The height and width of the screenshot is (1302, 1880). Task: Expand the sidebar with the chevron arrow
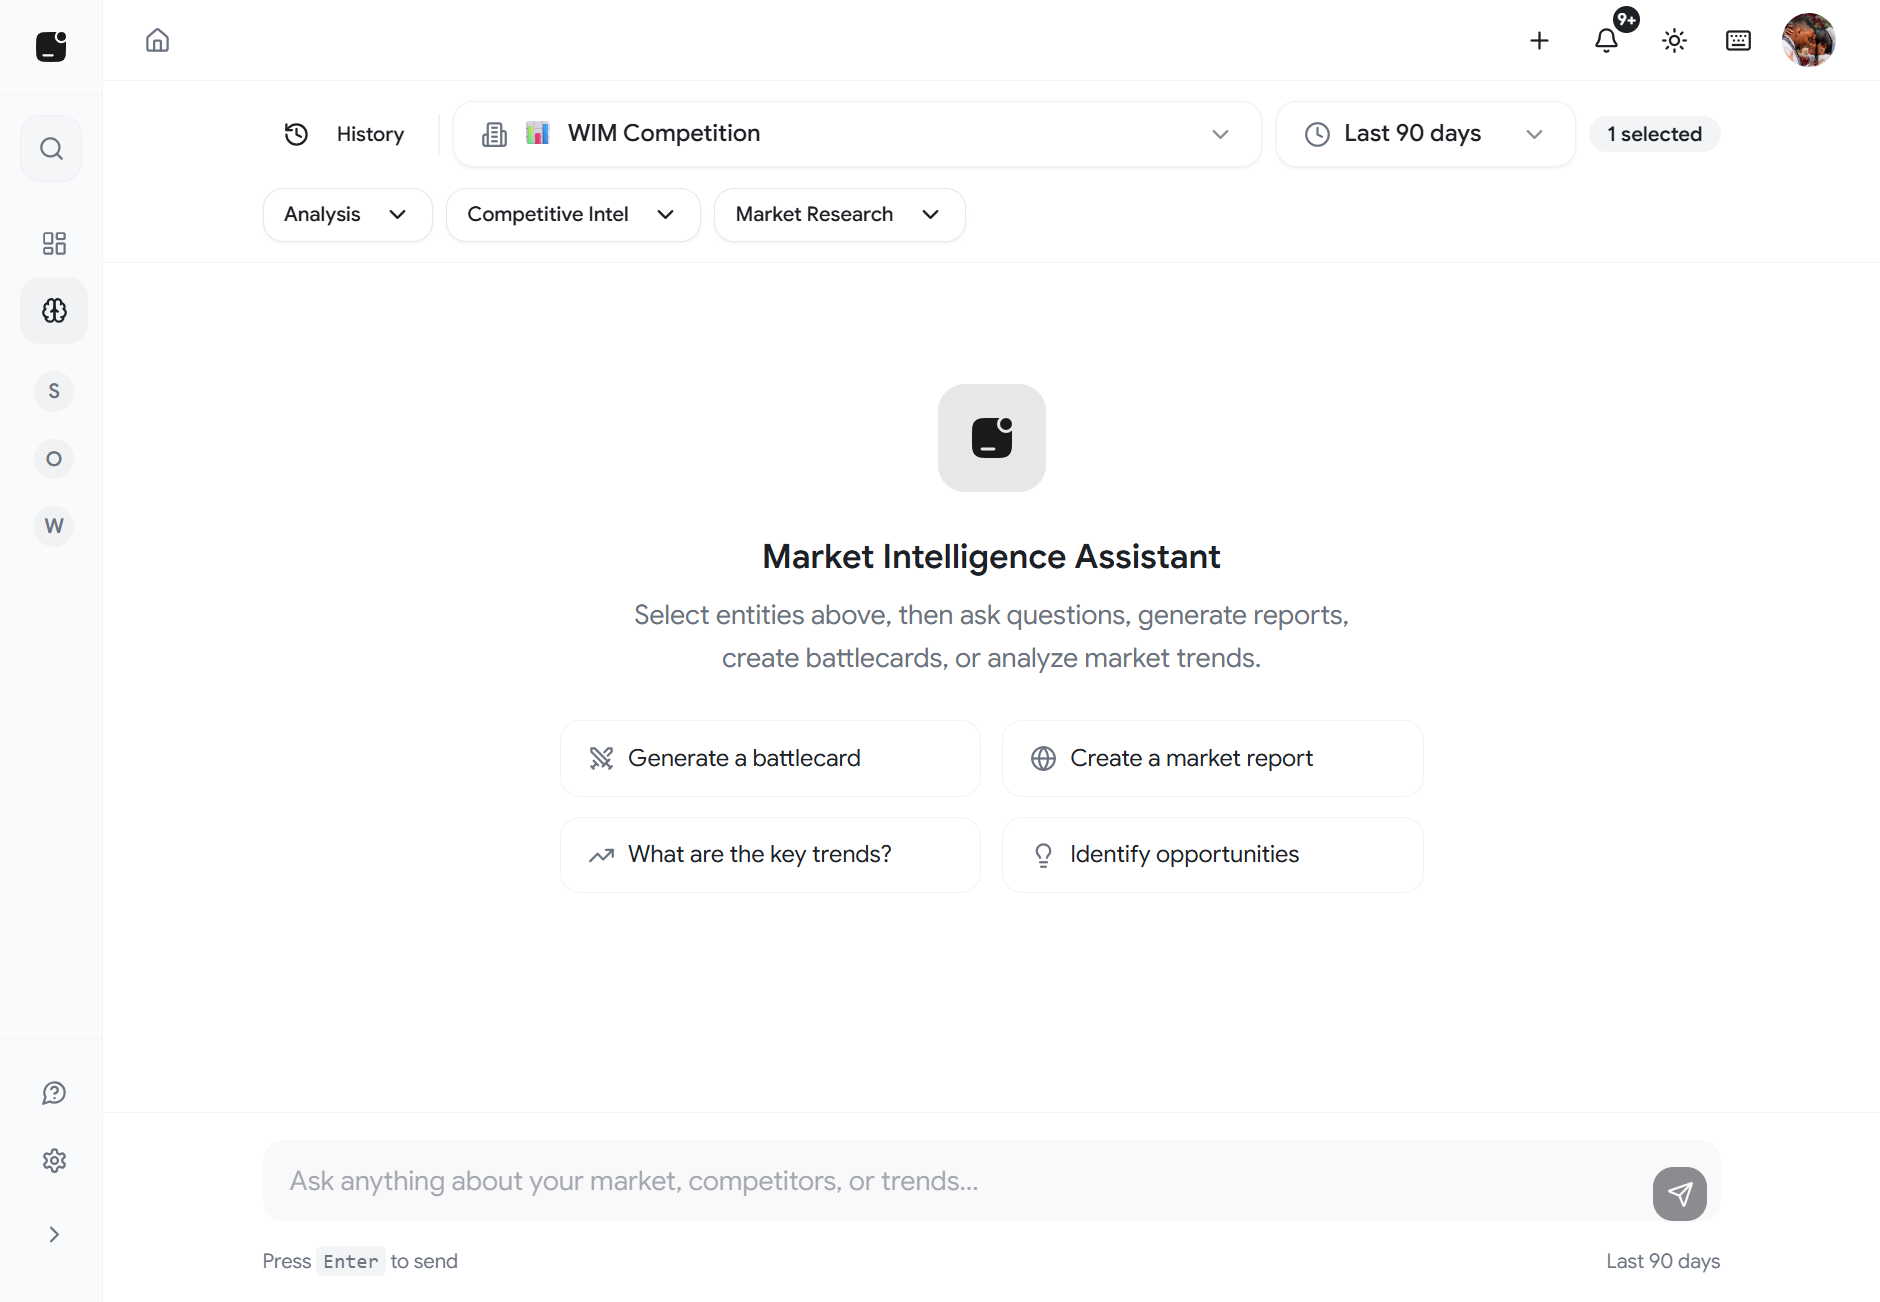tap(54, 1234)
